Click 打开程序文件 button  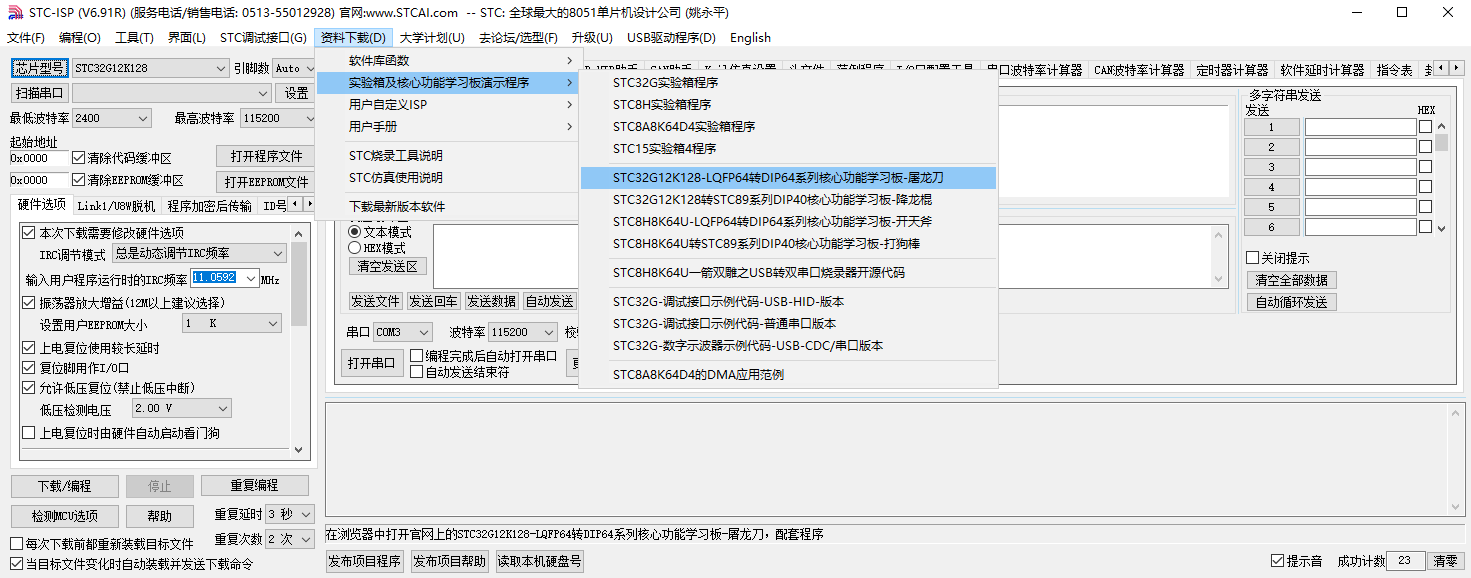pos(265,157)
